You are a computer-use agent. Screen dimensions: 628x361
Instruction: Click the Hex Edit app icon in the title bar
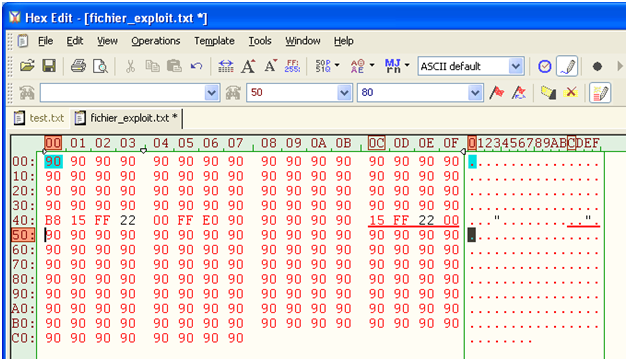(x=14, y=17)
